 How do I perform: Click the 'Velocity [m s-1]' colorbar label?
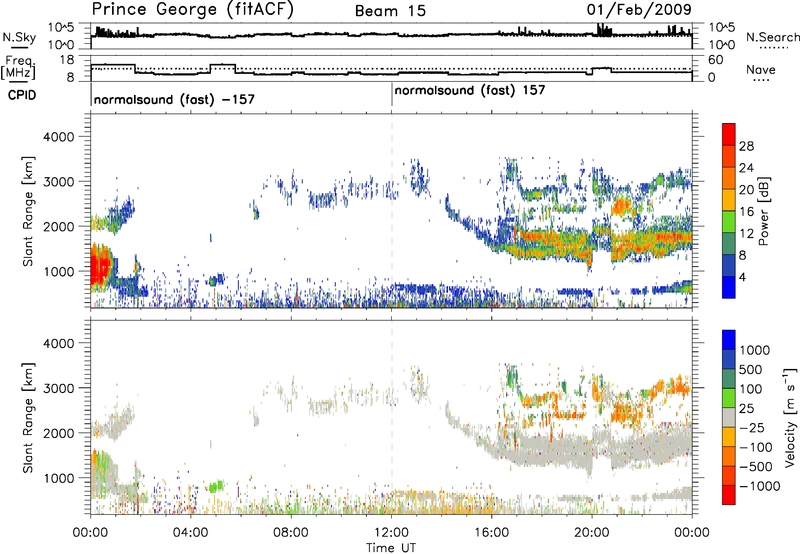790,417
